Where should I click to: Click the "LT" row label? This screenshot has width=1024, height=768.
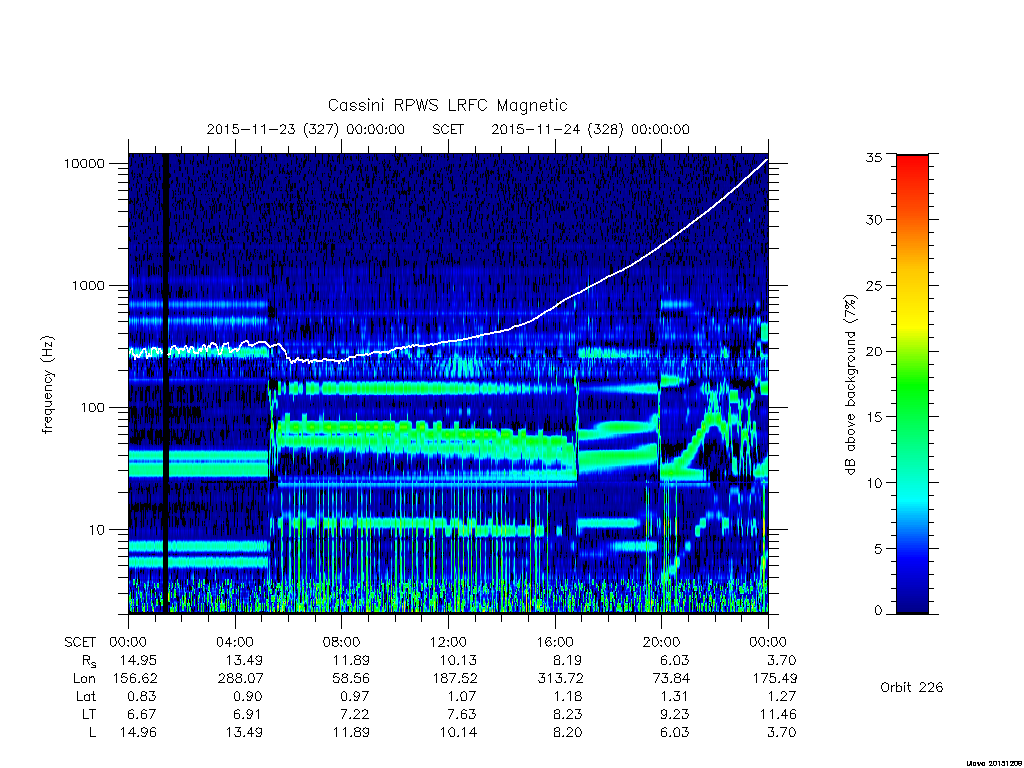point(89,714)
